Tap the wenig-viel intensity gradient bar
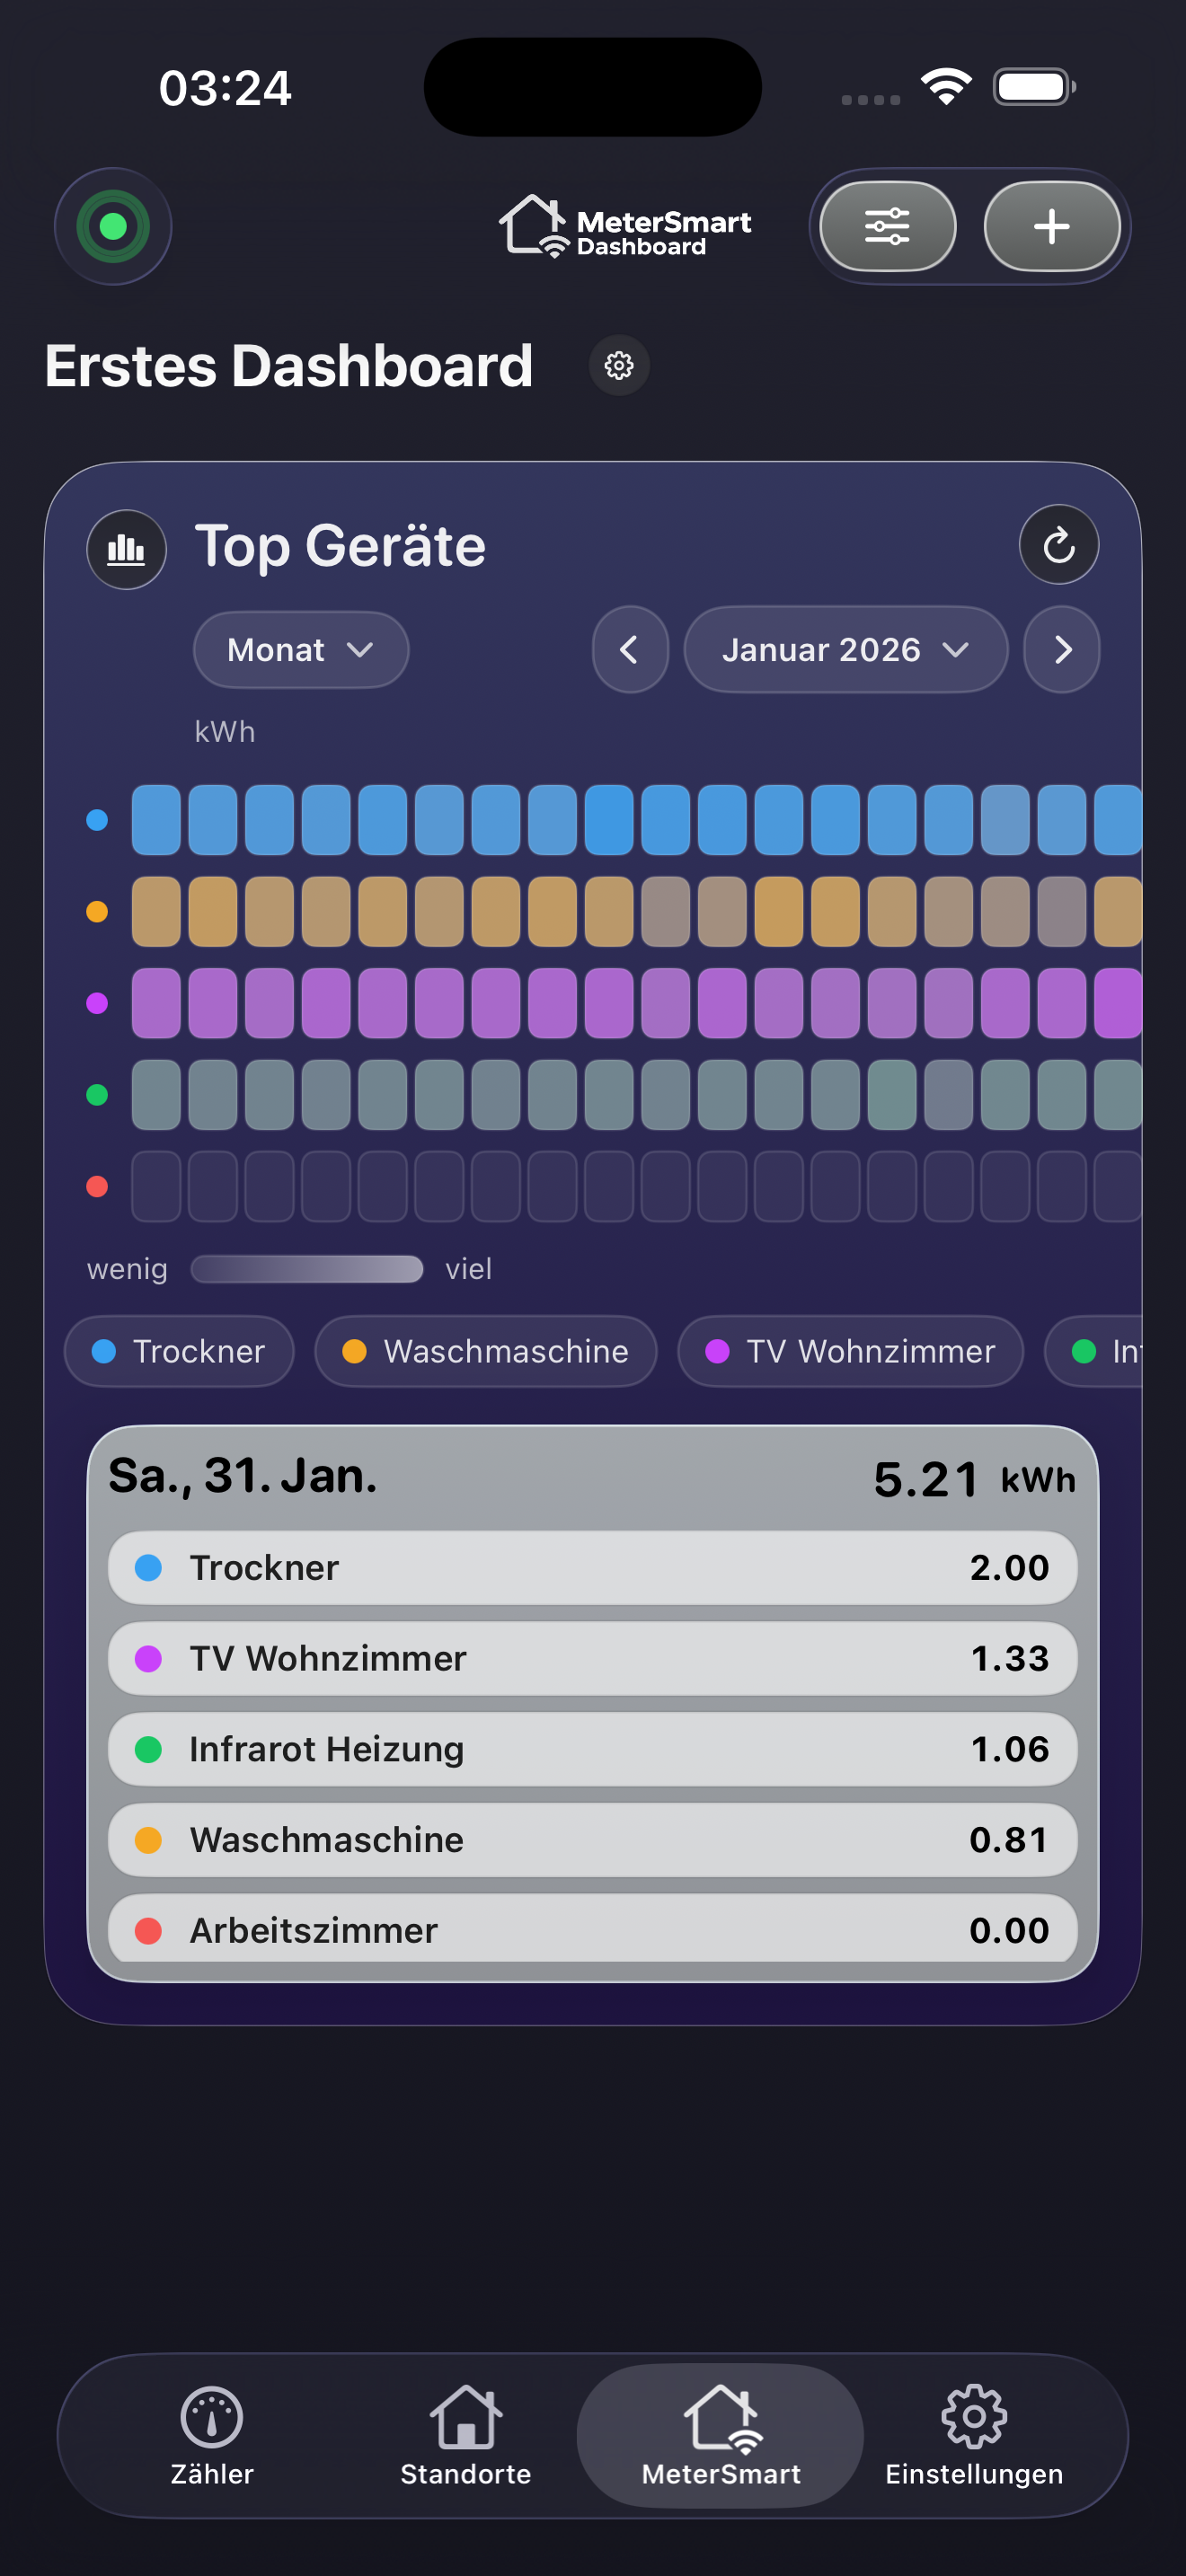1186x2576 pixels. 307,1269
